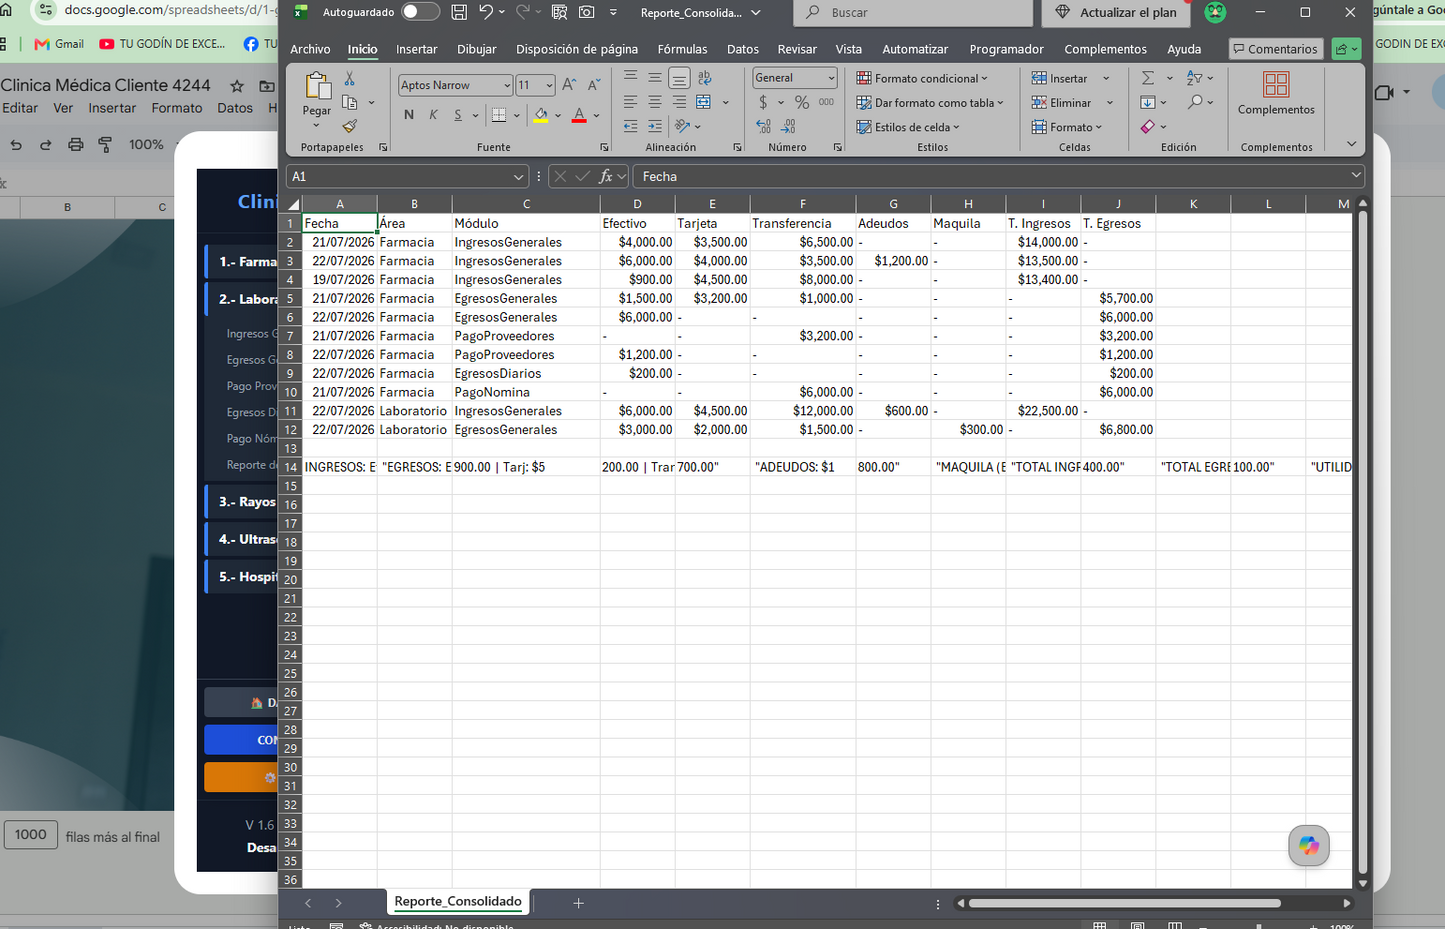Apply bold with the N button
The image size is (1445, 929).
[x=409, y=115]
